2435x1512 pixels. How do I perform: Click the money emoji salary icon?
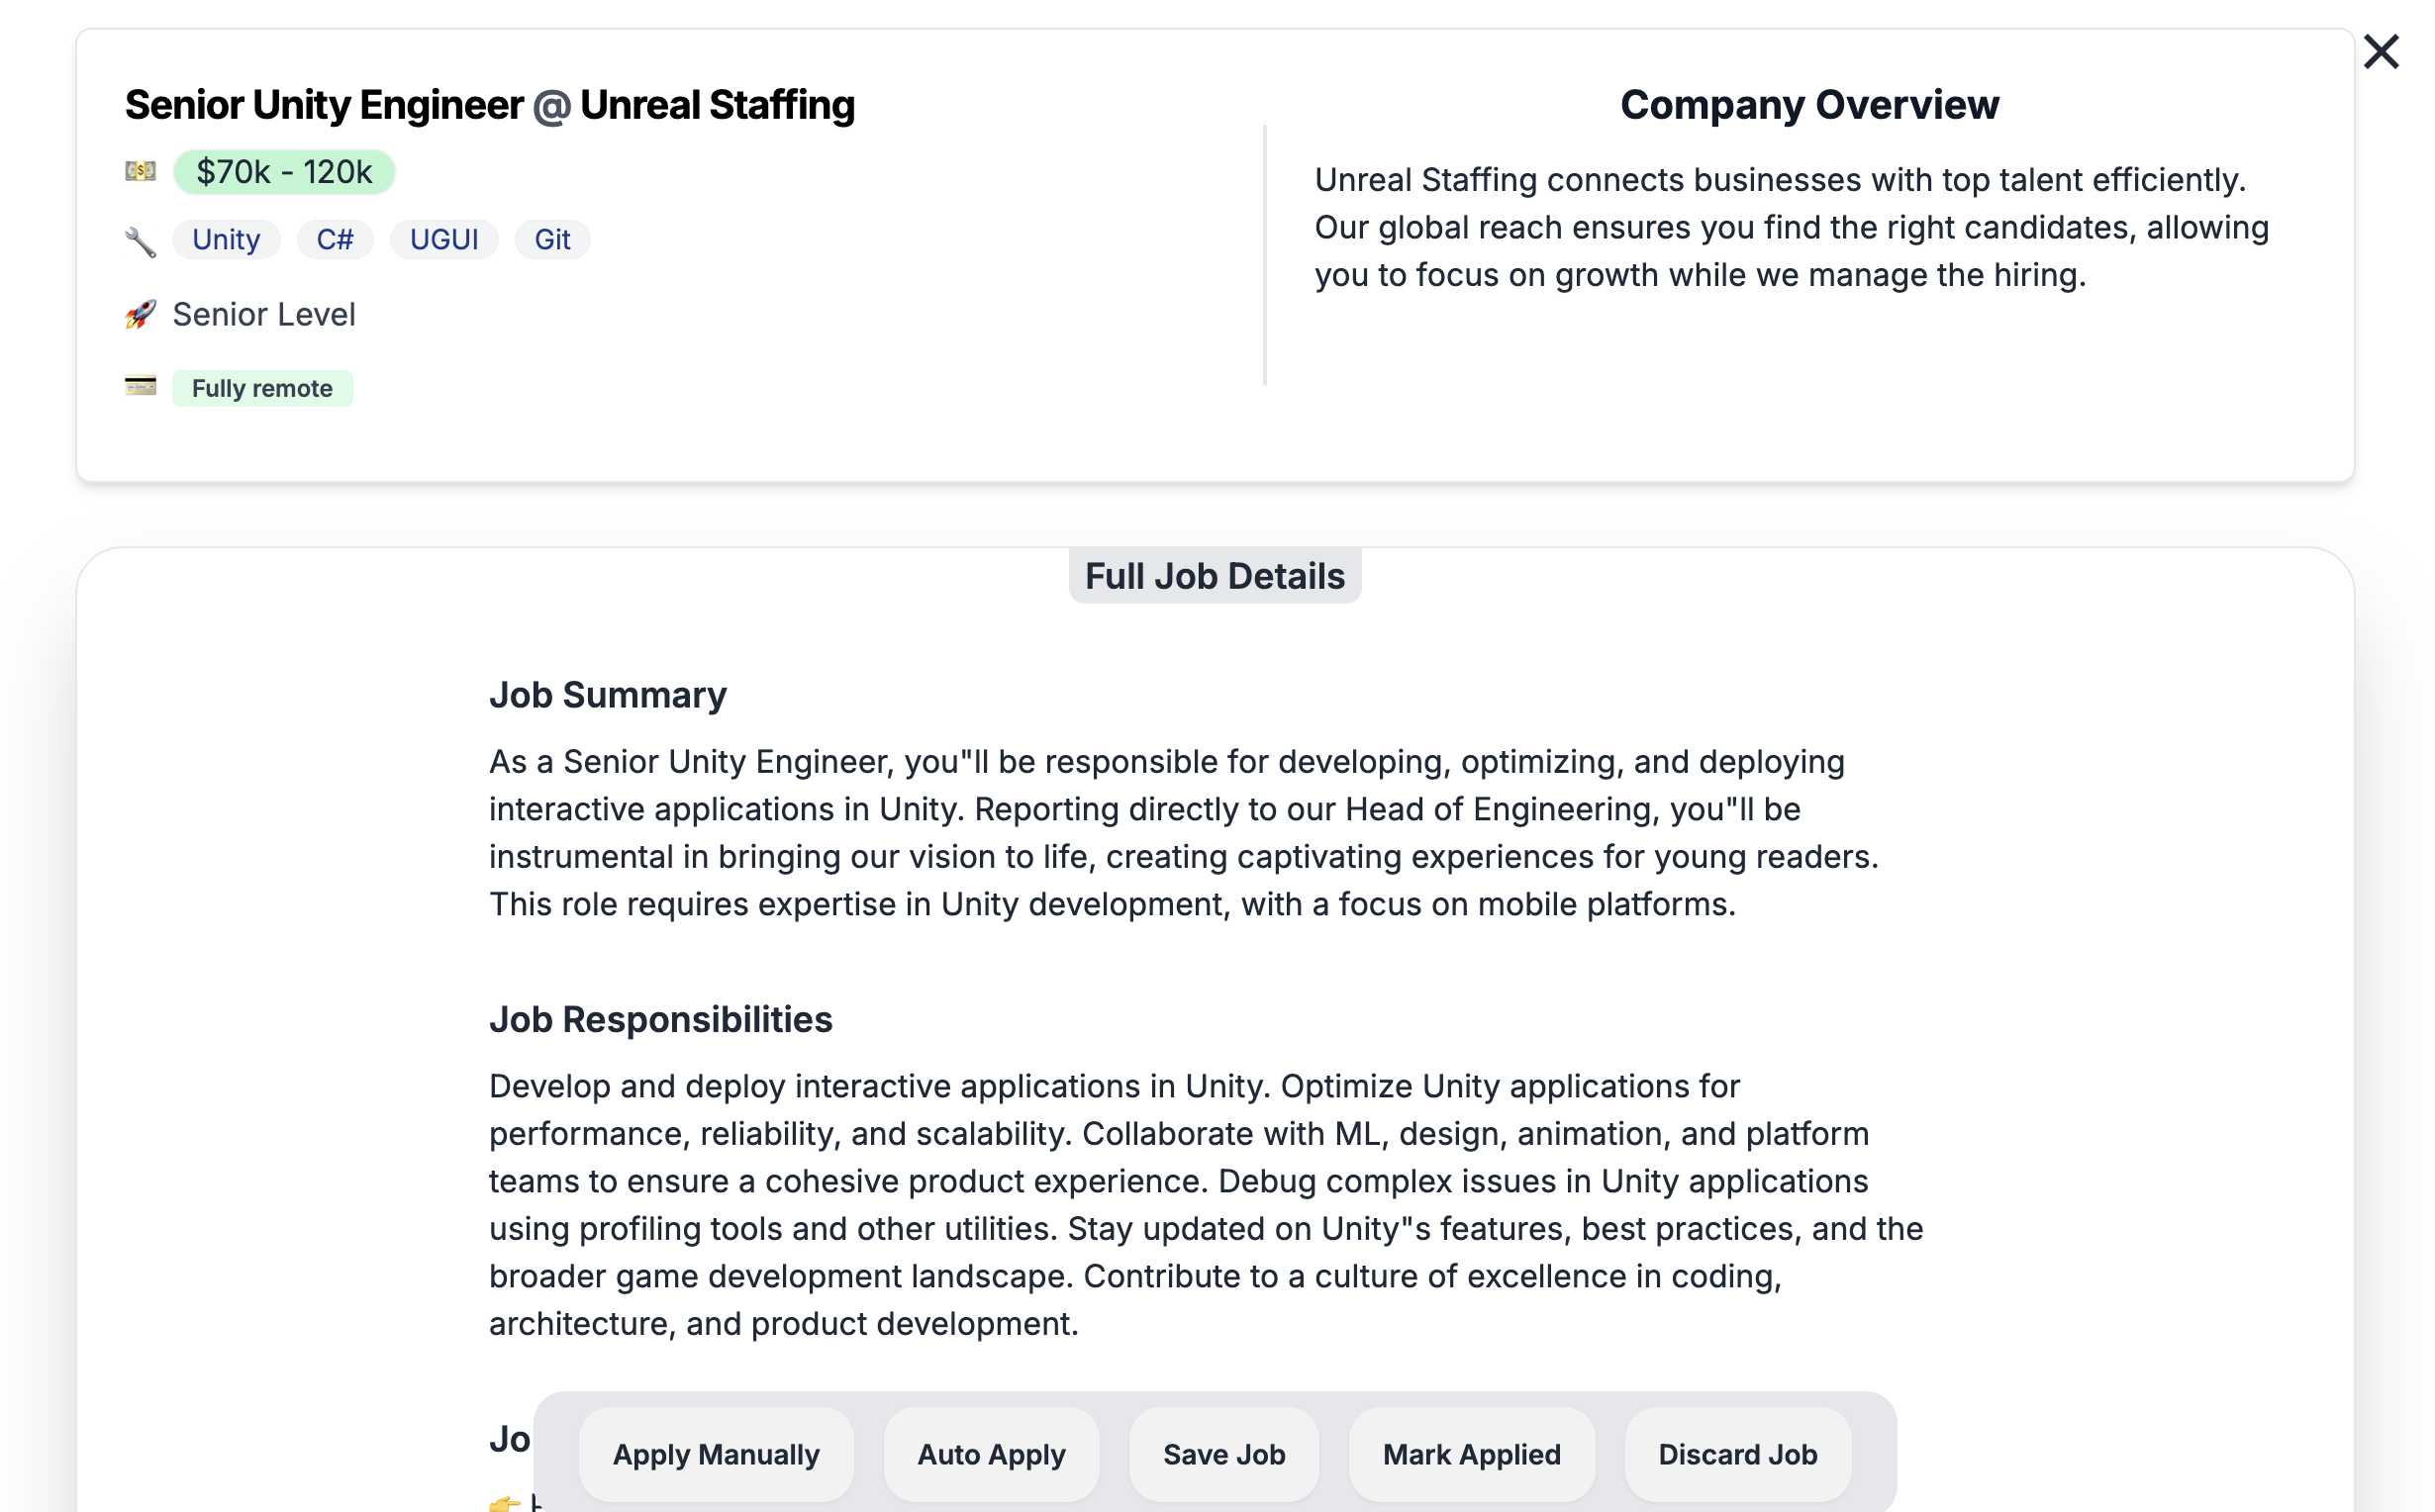point(140,171)
